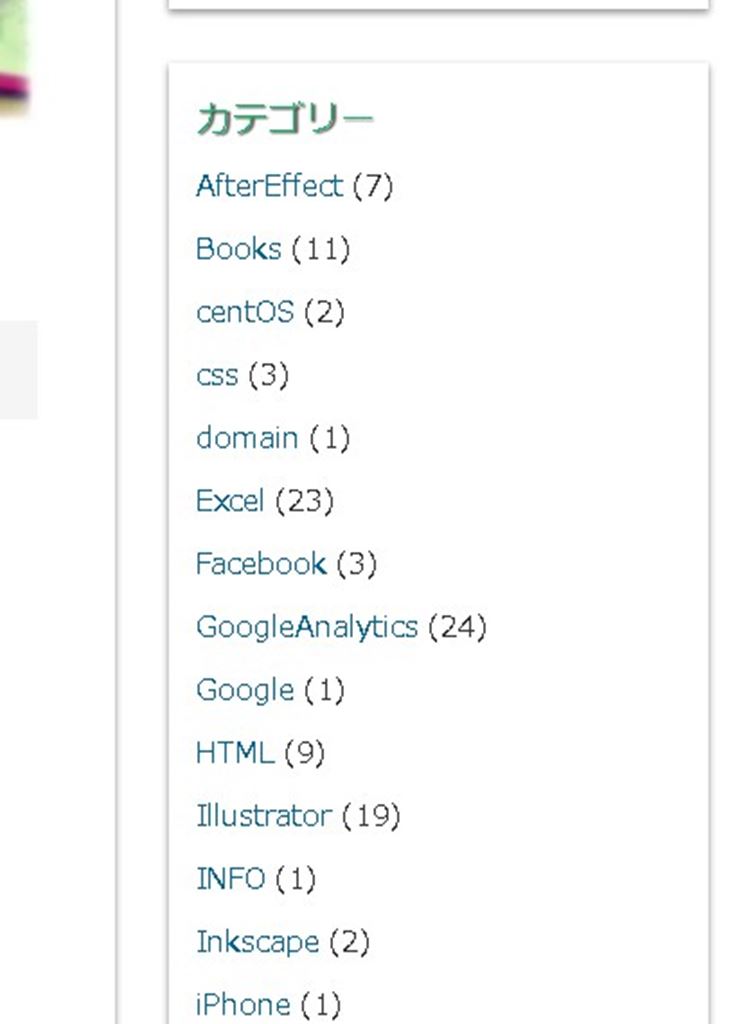The width and height of the screenshot is (748, 1024).
Task: Go to the centOS category
Action: (245, 312)
